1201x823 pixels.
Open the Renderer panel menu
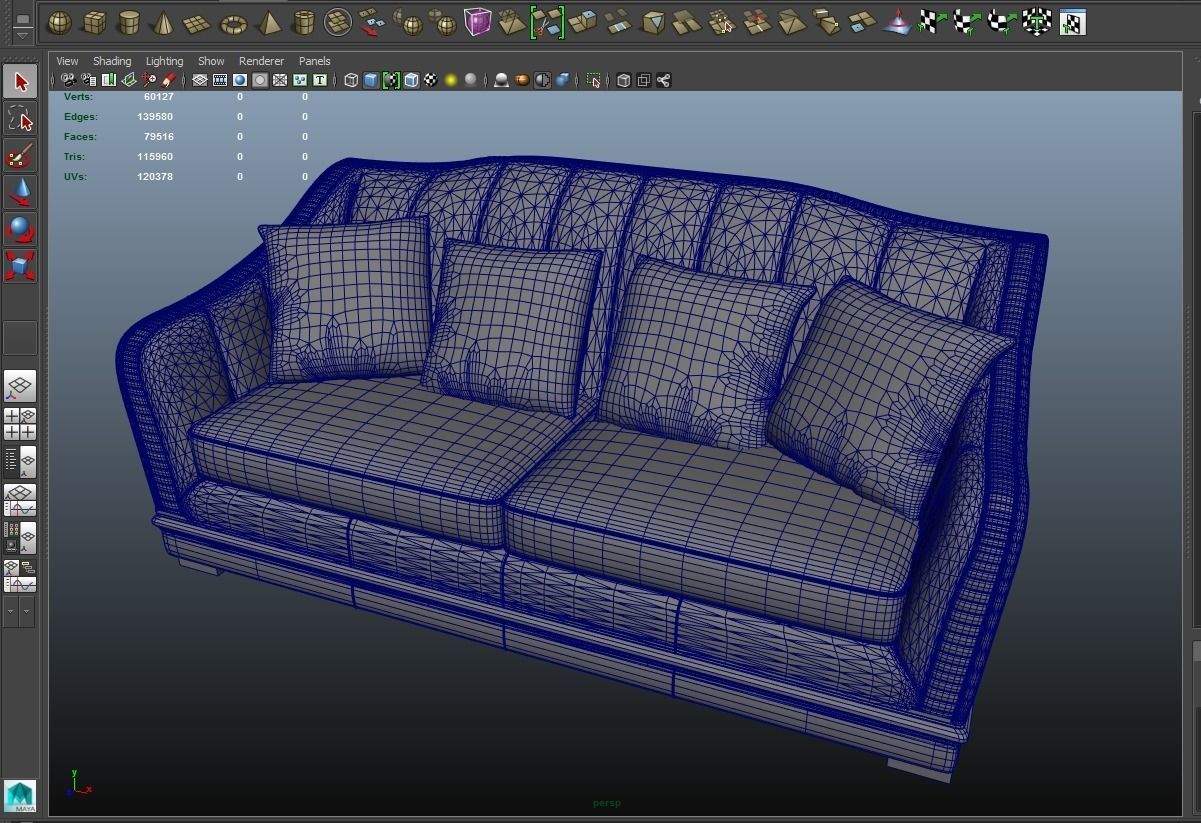pos(261,61)
